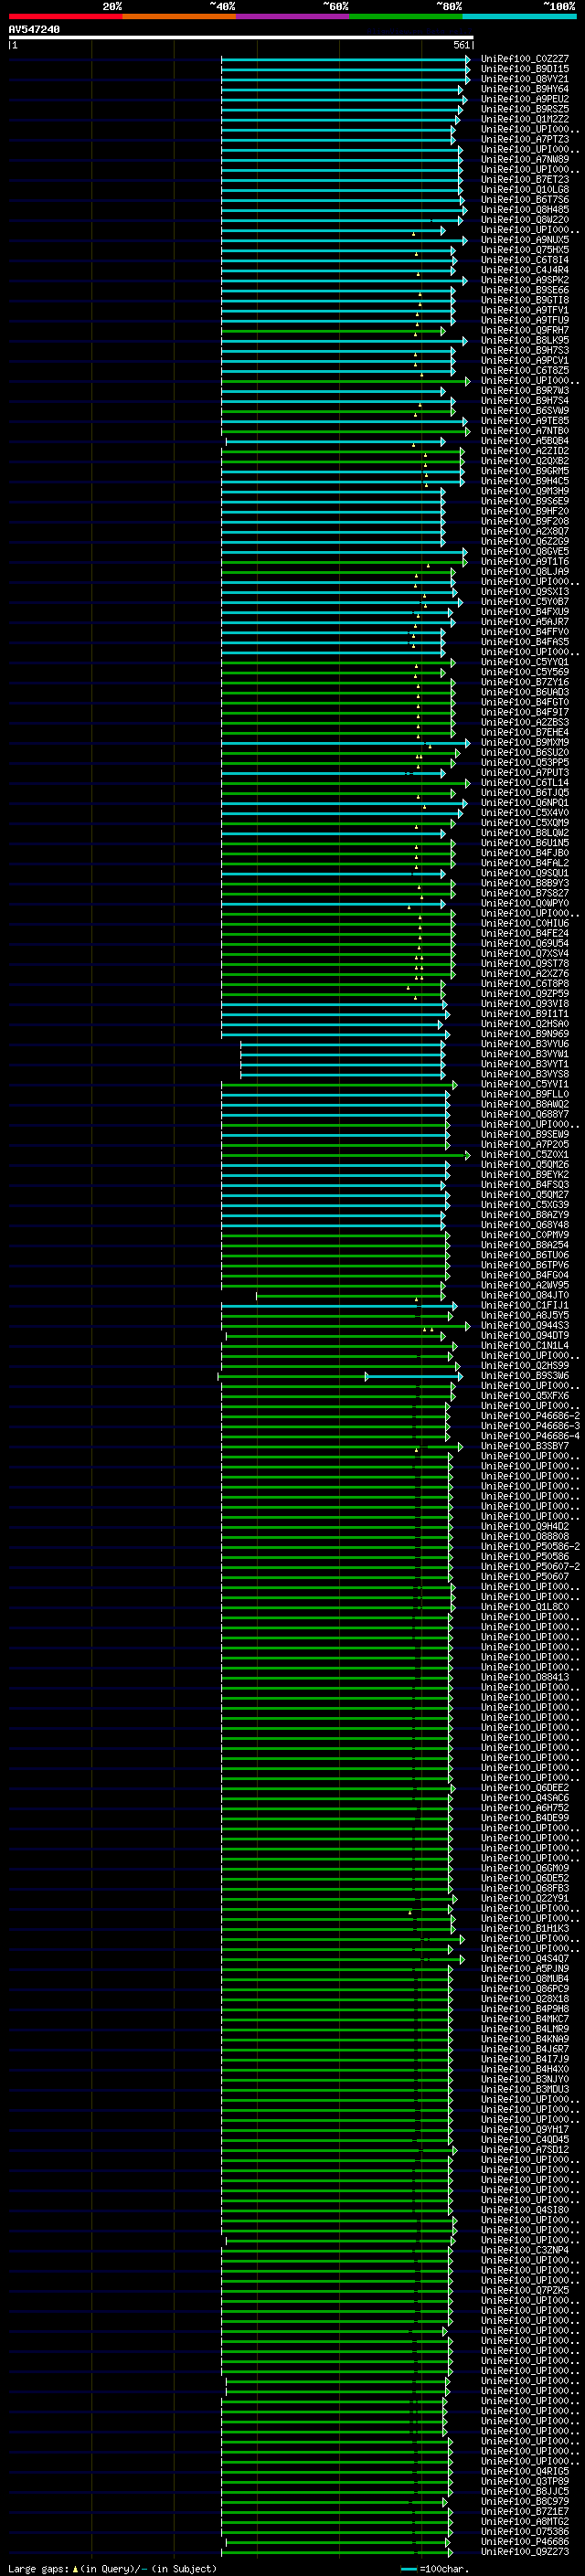Click the orange ~40% identity color segment
The image size is (585, 2576).
click(179, 16)
